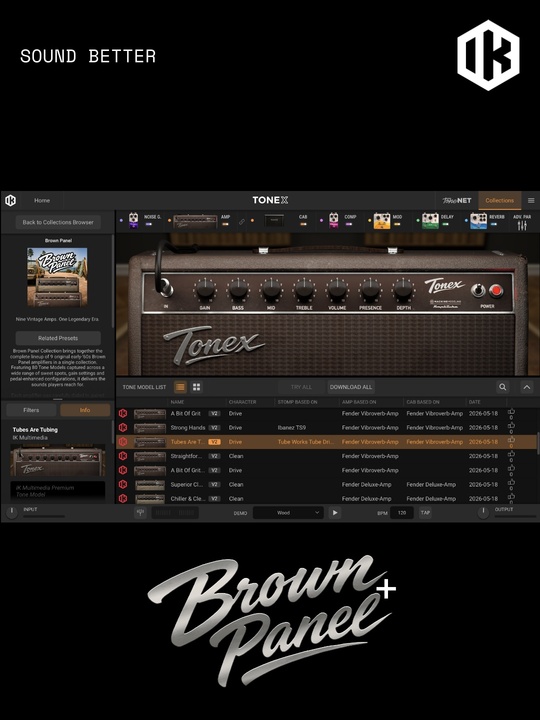The height and width of the screenshot is (720, 540).
Task: Select the blue REVERB pedal icon
Action: click(x=478, y=221)
